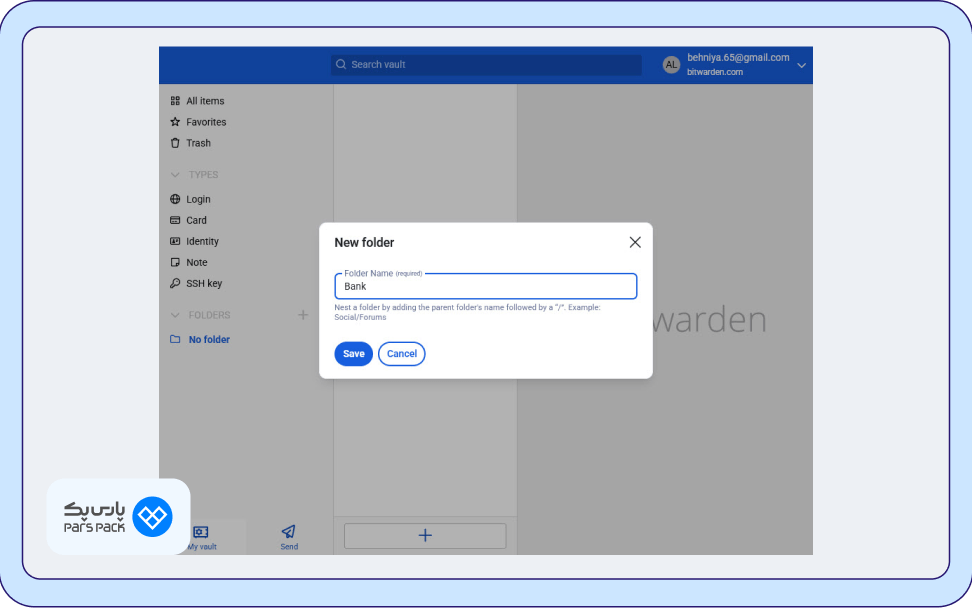
Task: Click the Search vault field
Action: pos(486,65)
